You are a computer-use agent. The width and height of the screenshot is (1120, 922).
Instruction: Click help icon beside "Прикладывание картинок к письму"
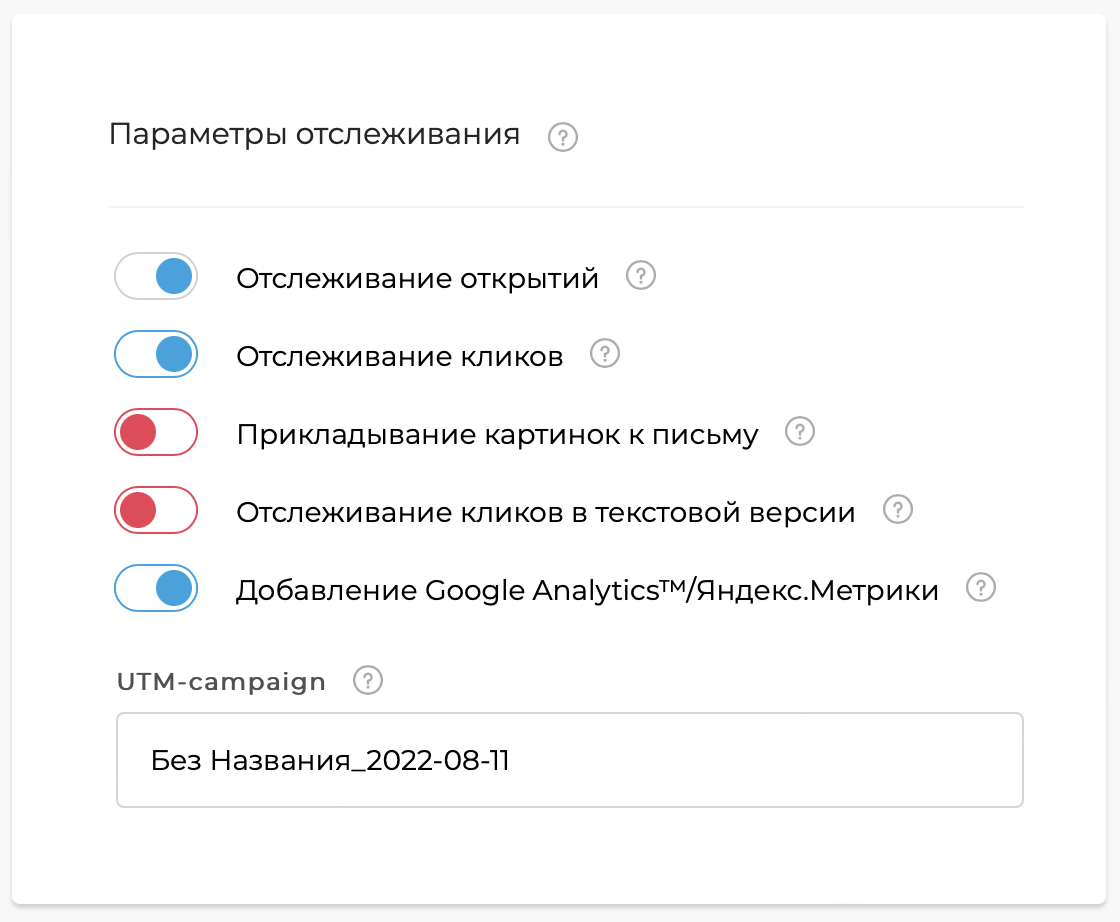coord(799,431)
